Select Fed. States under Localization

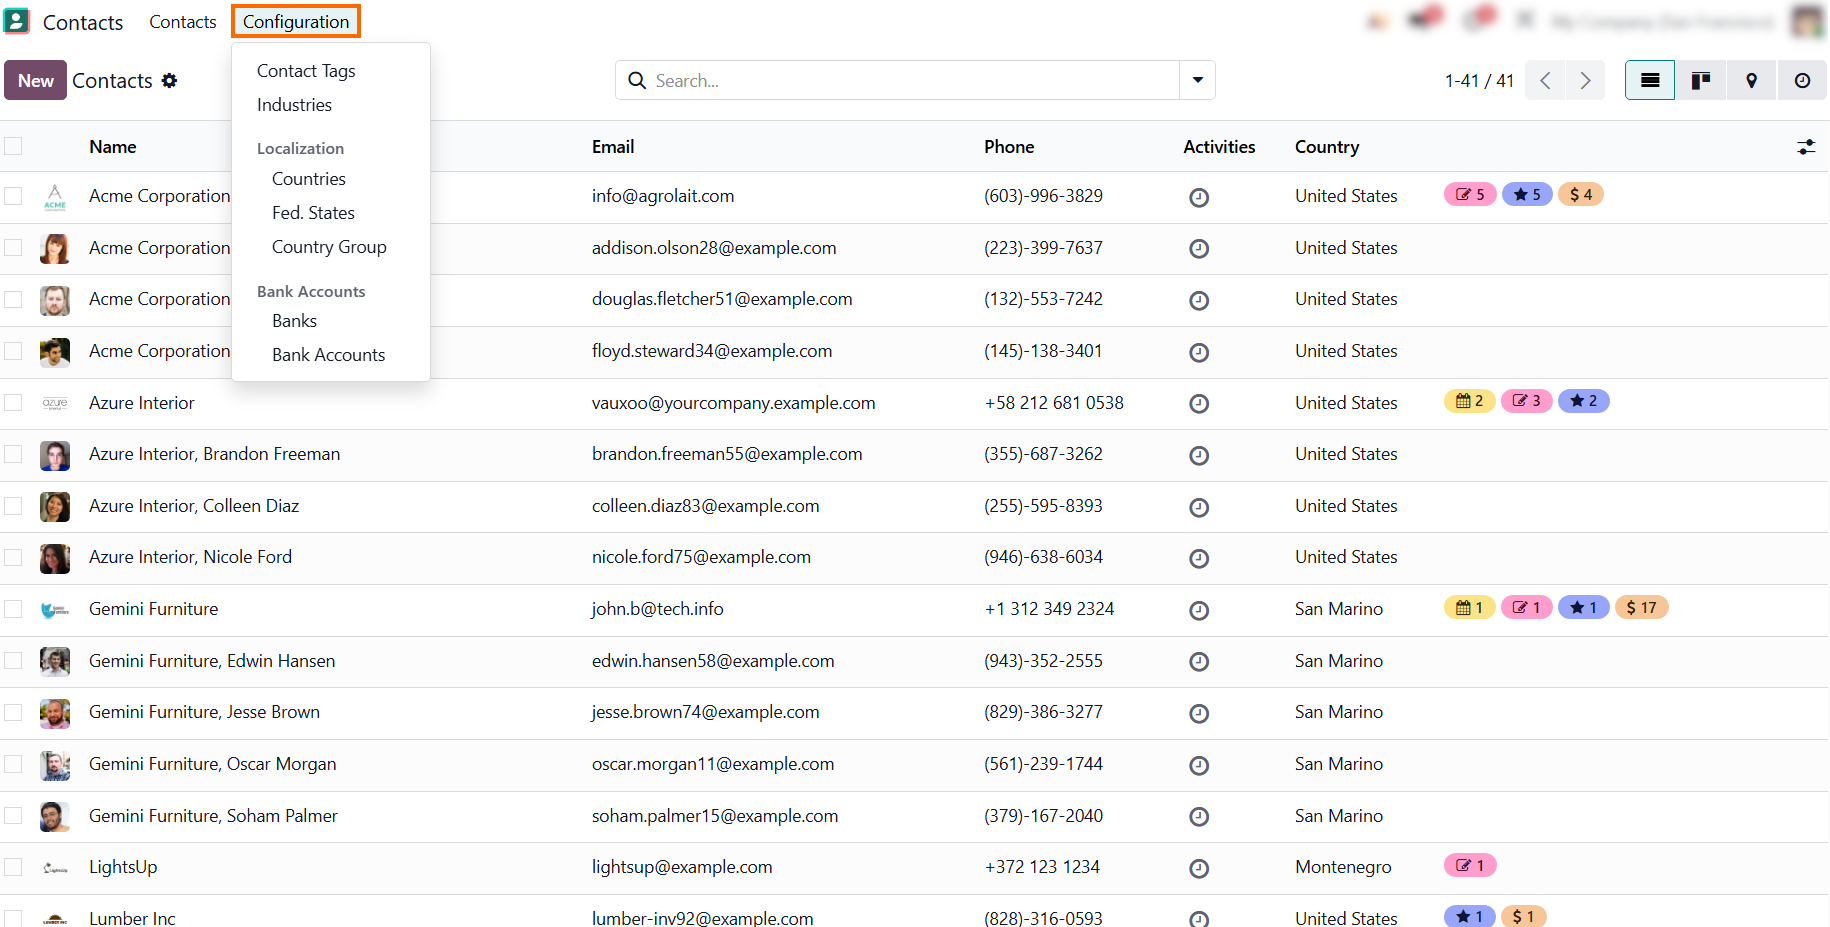tap(313, 213)
